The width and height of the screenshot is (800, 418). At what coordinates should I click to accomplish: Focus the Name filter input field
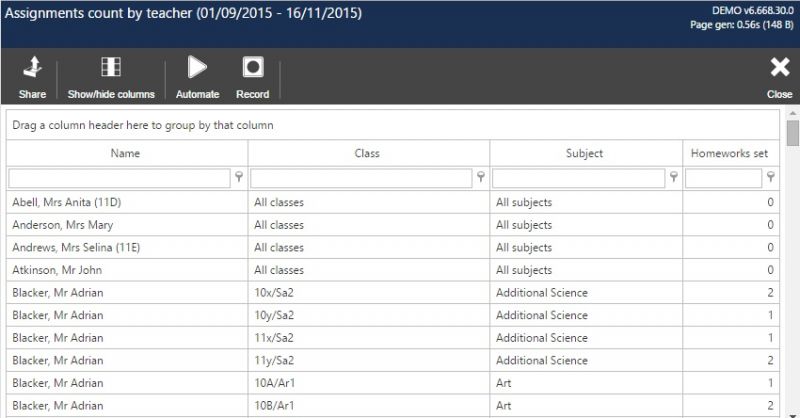(119, 179)
